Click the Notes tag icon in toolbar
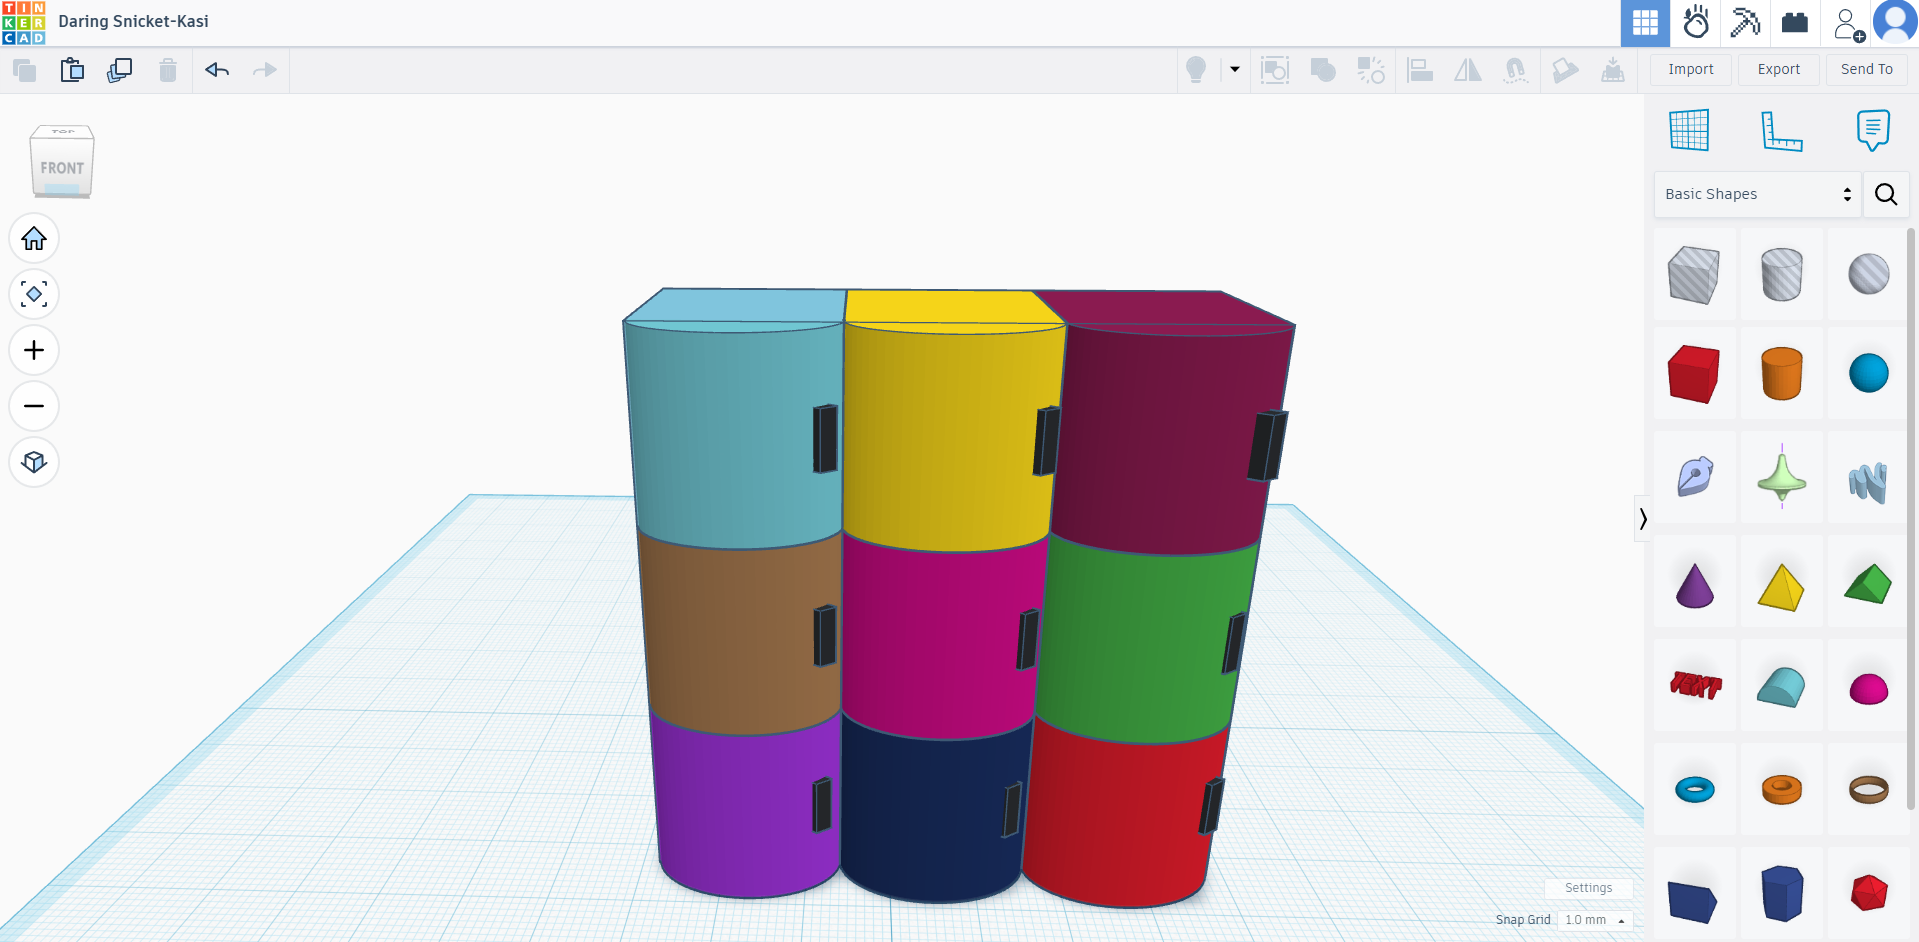The height and width of the screenshot is (942, 1919). [x=1565, y=70]
